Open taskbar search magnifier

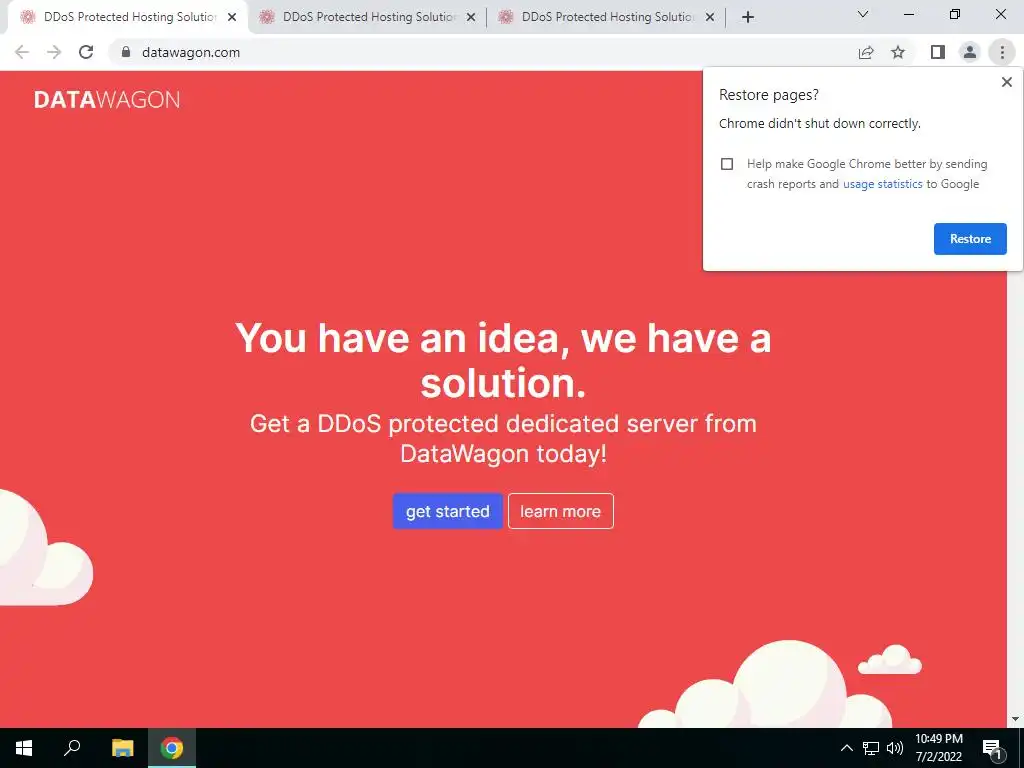coord(72,748)
